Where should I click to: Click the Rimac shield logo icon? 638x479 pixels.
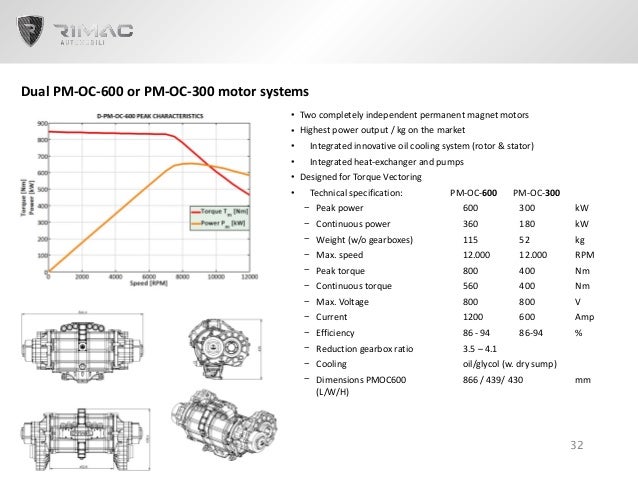click(31, 31)
